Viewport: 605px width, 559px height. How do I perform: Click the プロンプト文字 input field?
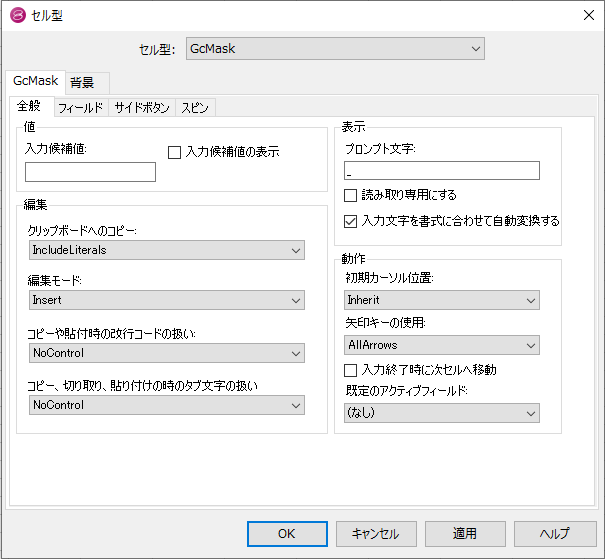pos(442,171)
